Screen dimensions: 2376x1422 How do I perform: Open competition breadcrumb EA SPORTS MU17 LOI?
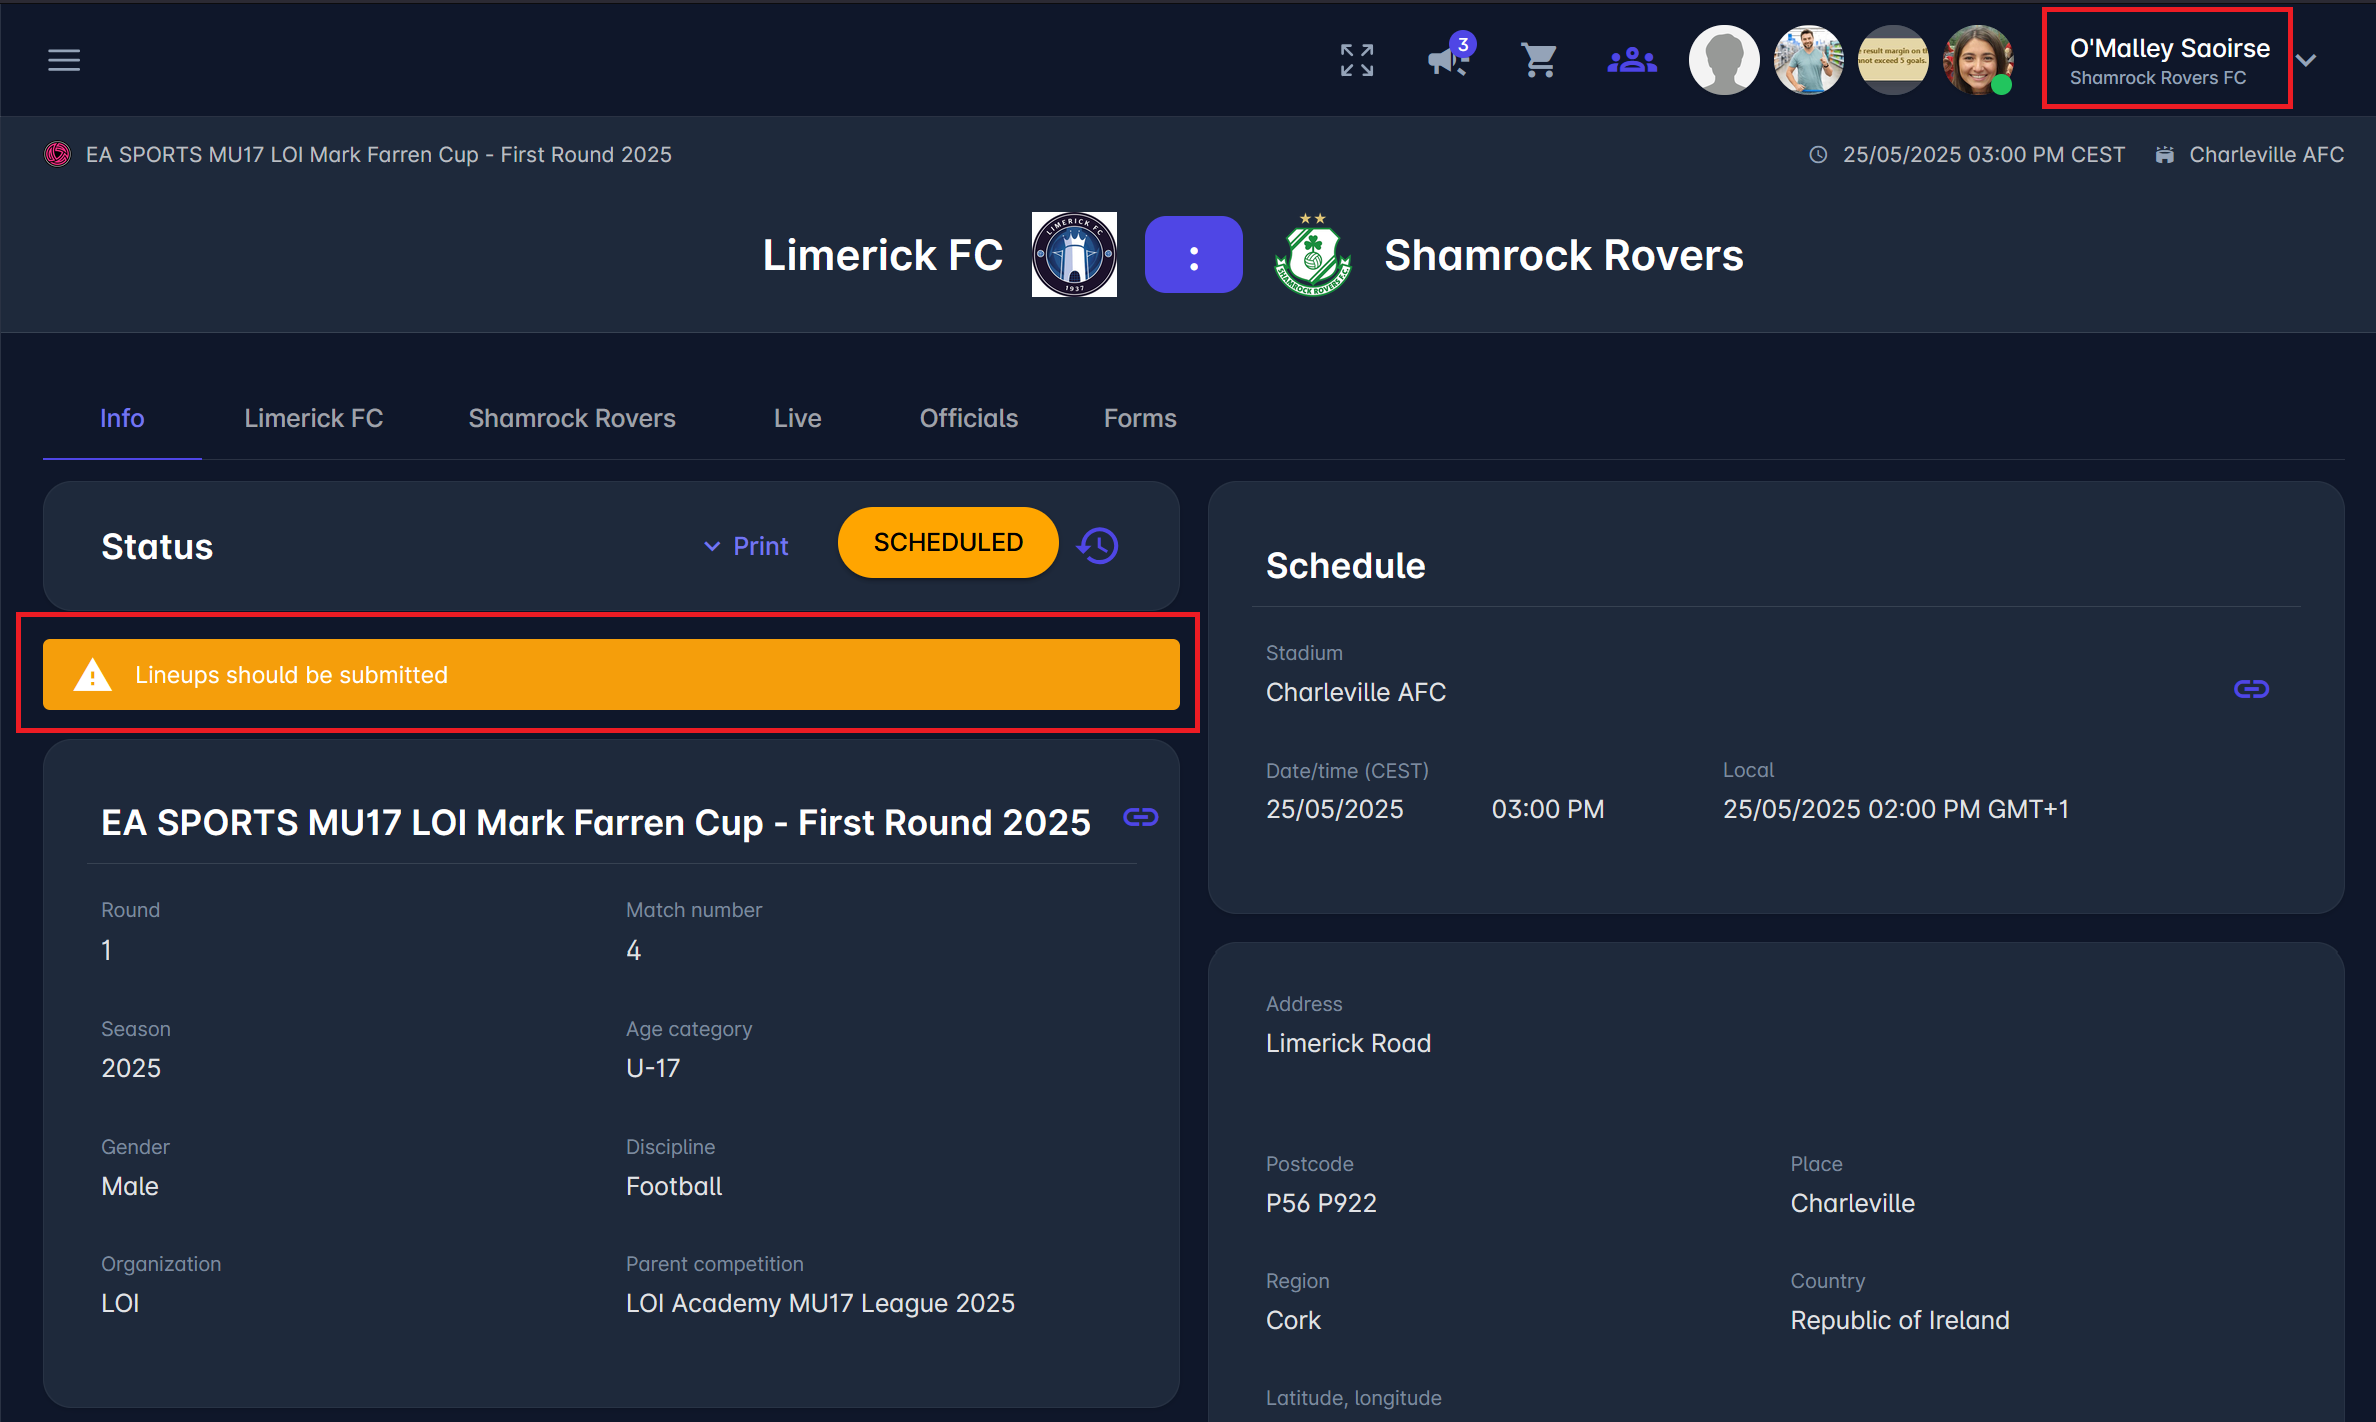click(379, 155)
